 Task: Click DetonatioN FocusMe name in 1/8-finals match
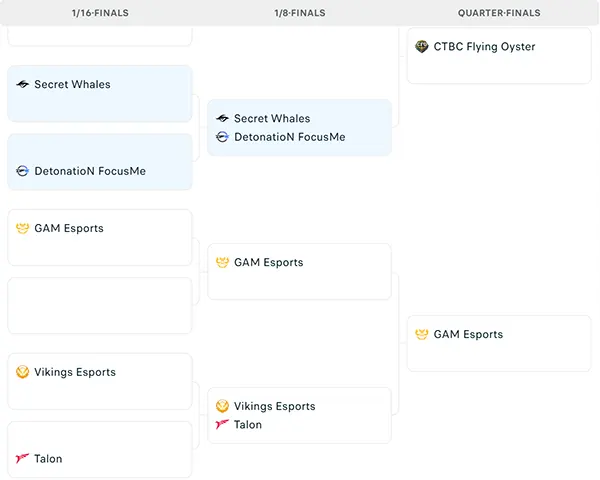click(290, 137)
